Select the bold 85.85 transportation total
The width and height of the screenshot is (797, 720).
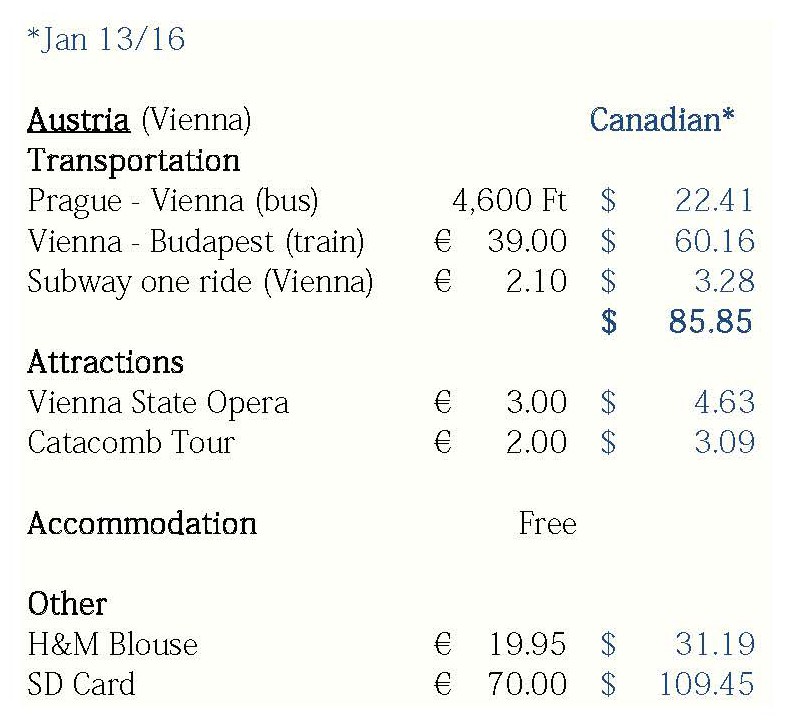point(709,322)
